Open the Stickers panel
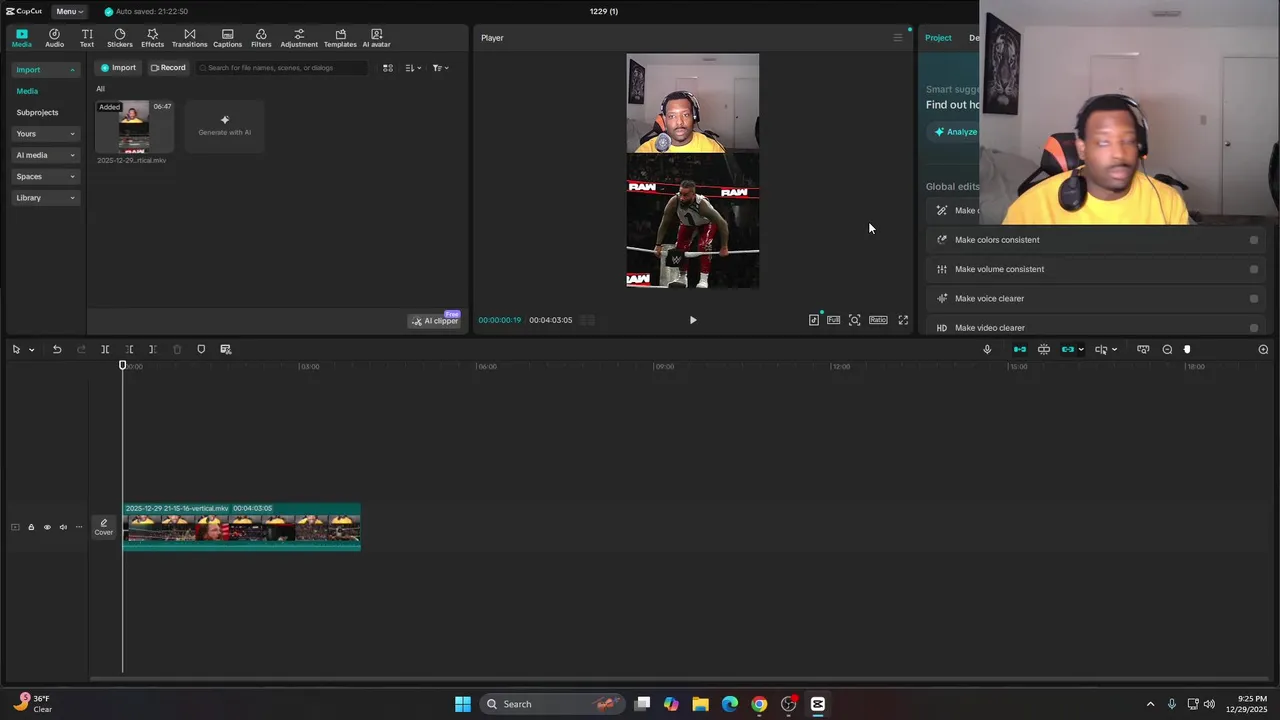 pyautogui.click(x=120, y=38)
